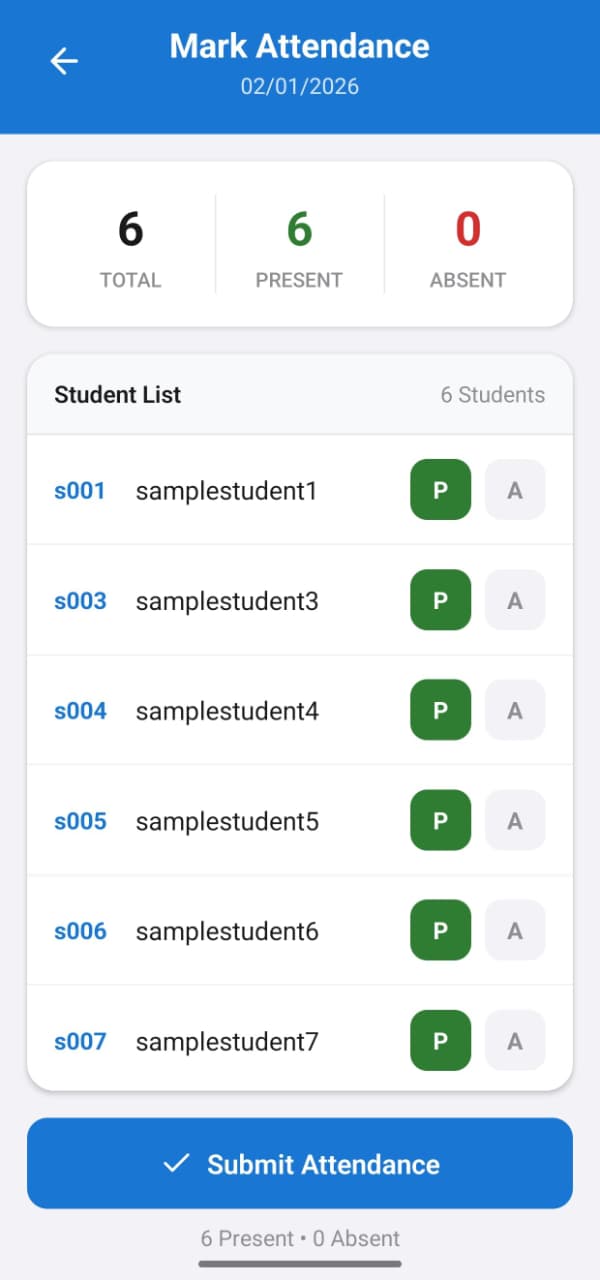Tap the samplestudent6 name row
Screen dimensions: 600x1280
(x=227, y=931)
